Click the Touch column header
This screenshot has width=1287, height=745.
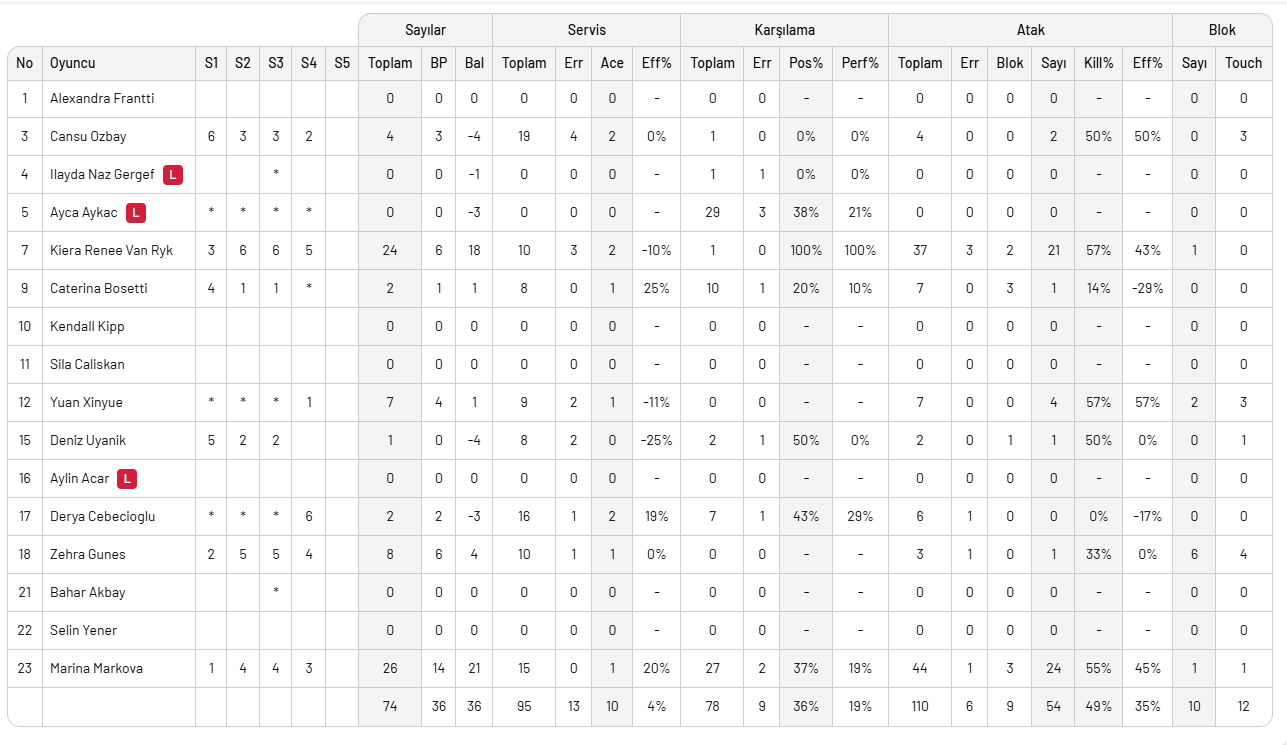pos(1243,63)
